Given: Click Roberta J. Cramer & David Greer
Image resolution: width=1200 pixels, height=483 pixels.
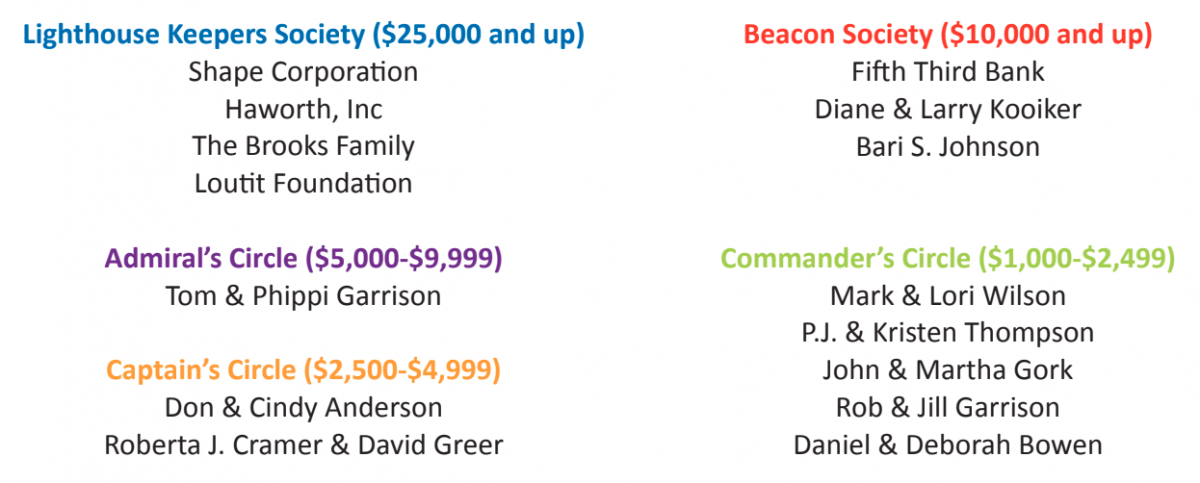Looking at the screenshot, I should tap(303, 445).
